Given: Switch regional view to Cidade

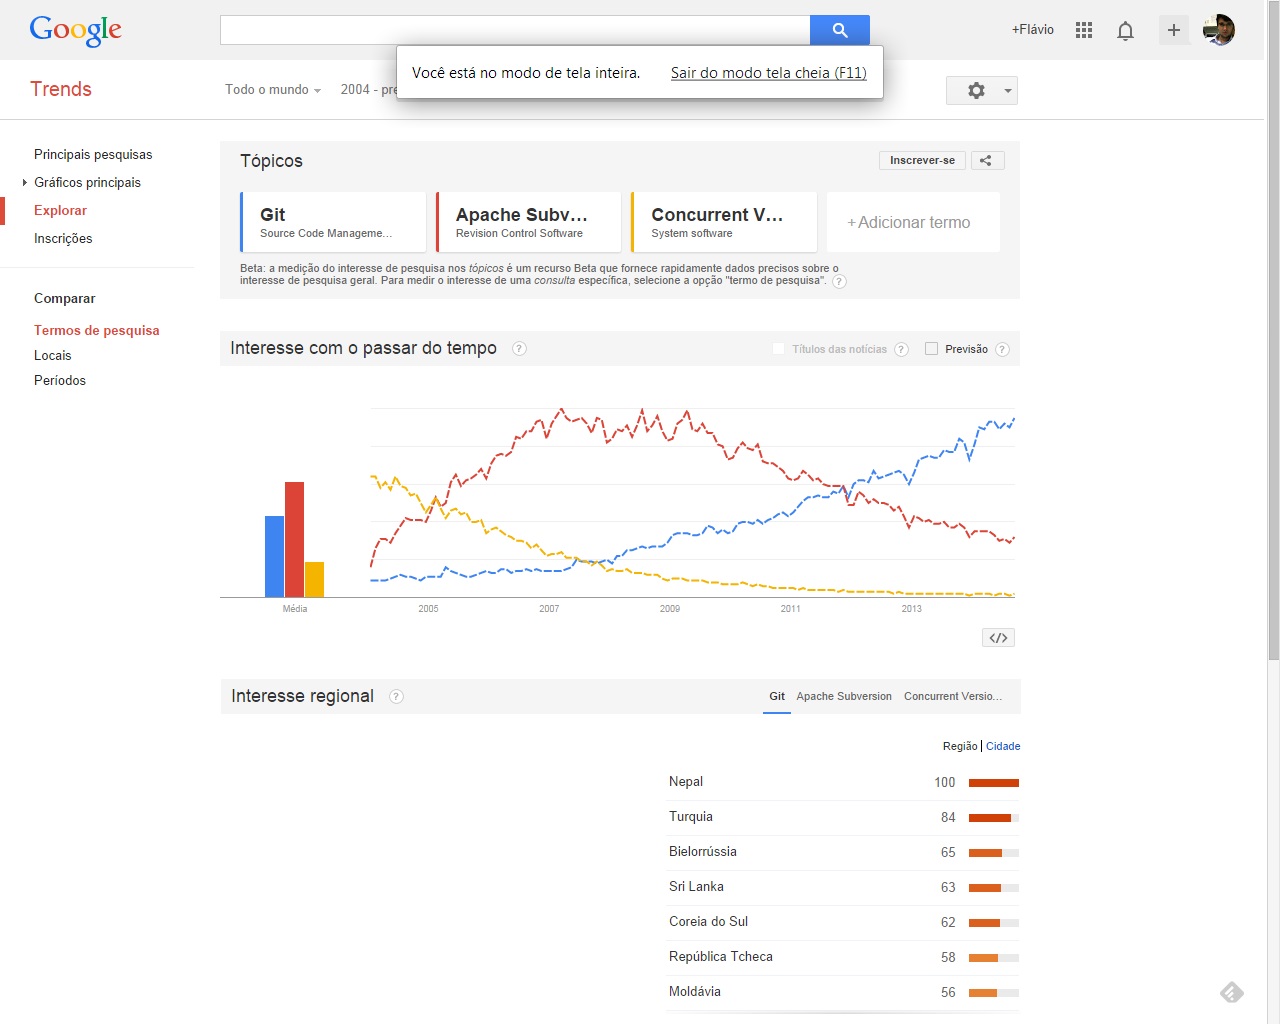Looking at the screenshot, I should click(x=1003, y=746).
